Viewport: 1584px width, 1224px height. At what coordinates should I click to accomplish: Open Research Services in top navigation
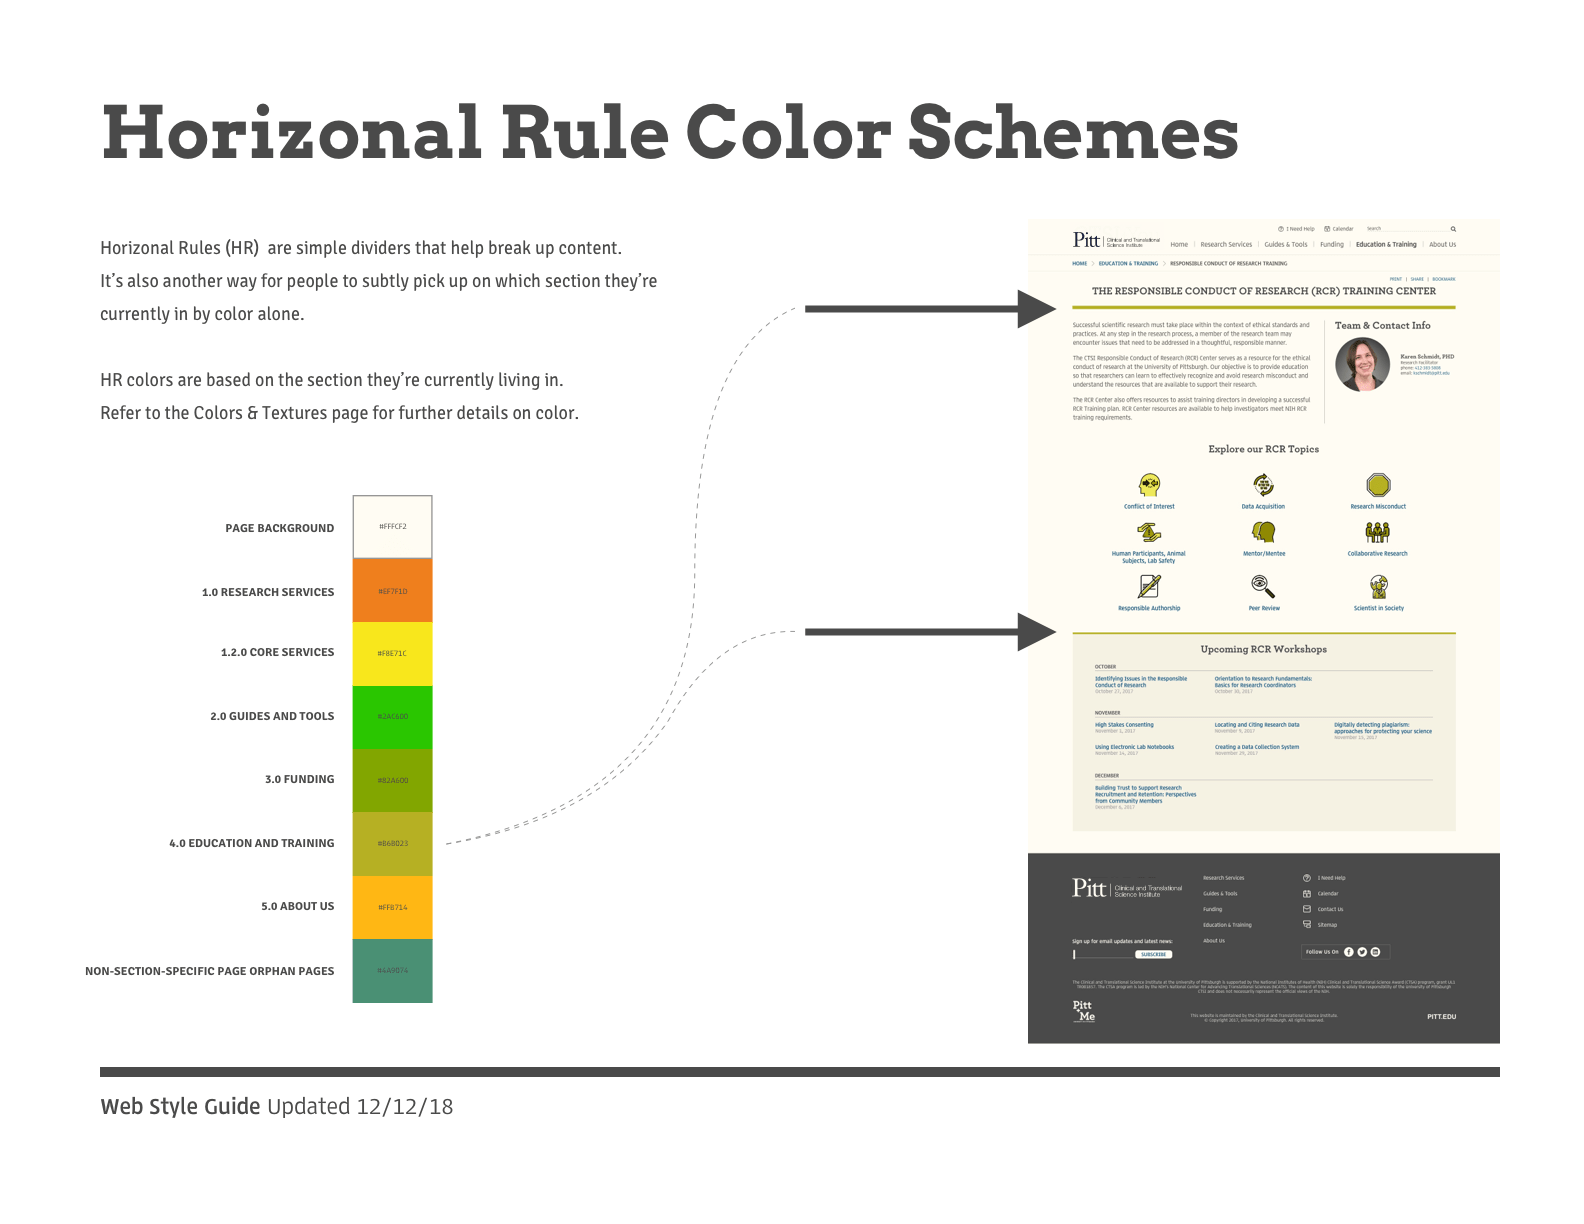click(1226, 245)
